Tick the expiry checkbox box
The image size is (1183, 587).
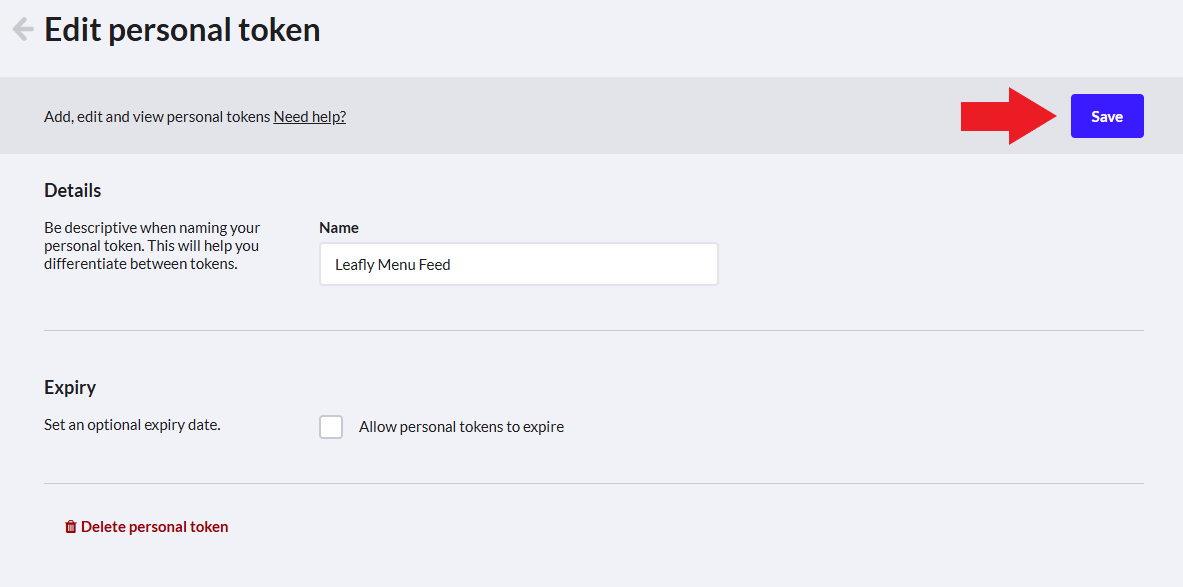click(330, 426)
